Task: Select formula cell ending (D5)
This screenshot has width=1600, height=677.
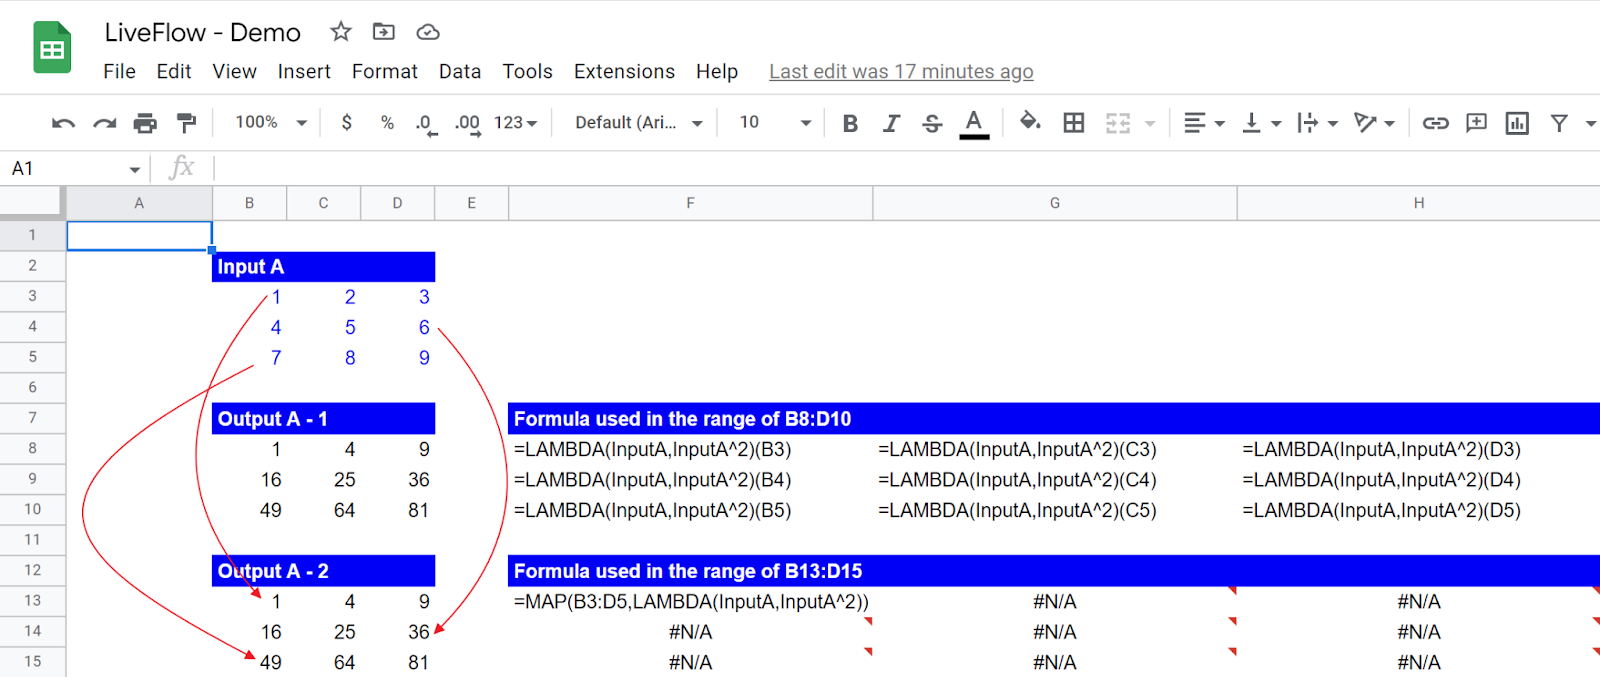Action: 1419,510
